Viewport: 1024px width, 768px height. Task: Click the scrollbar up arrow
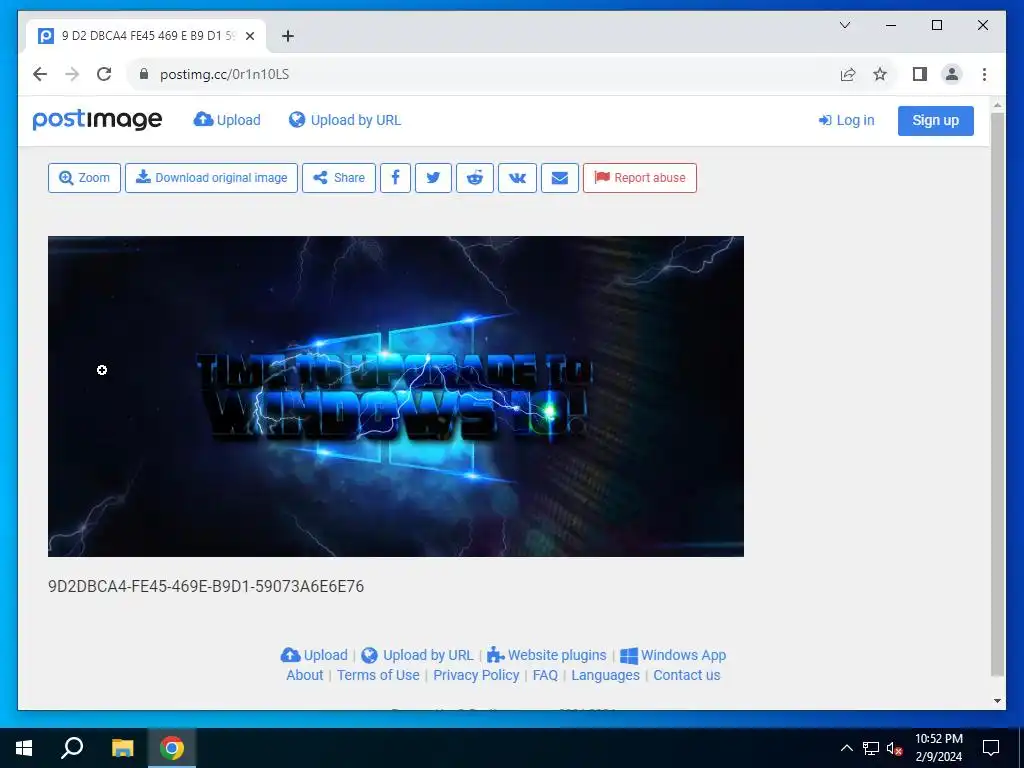(x=997, y=104)
